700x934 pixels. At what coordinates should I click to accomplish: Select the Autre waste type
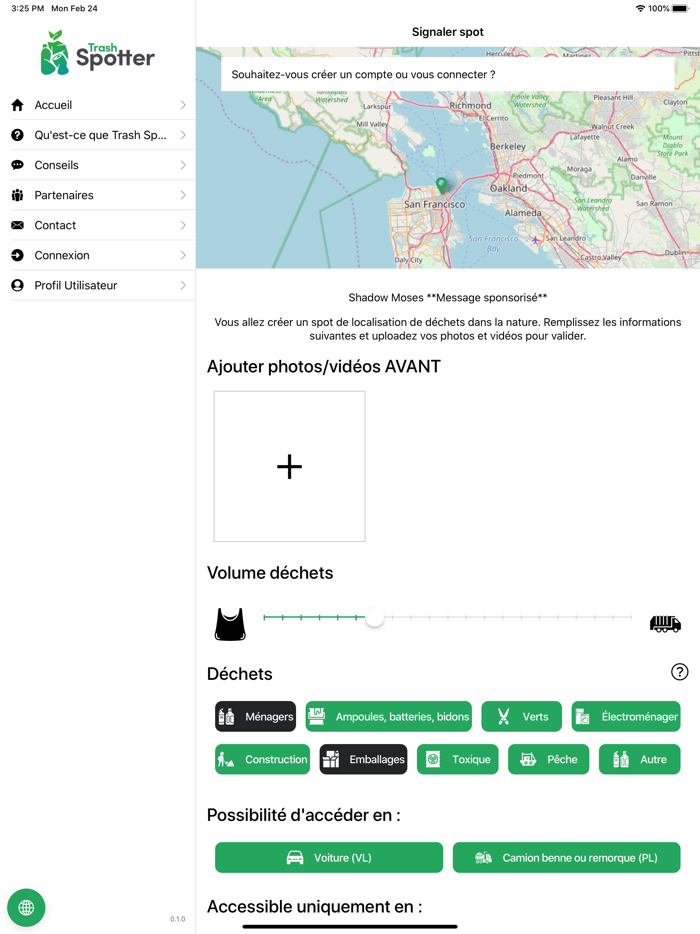[639, 759]
